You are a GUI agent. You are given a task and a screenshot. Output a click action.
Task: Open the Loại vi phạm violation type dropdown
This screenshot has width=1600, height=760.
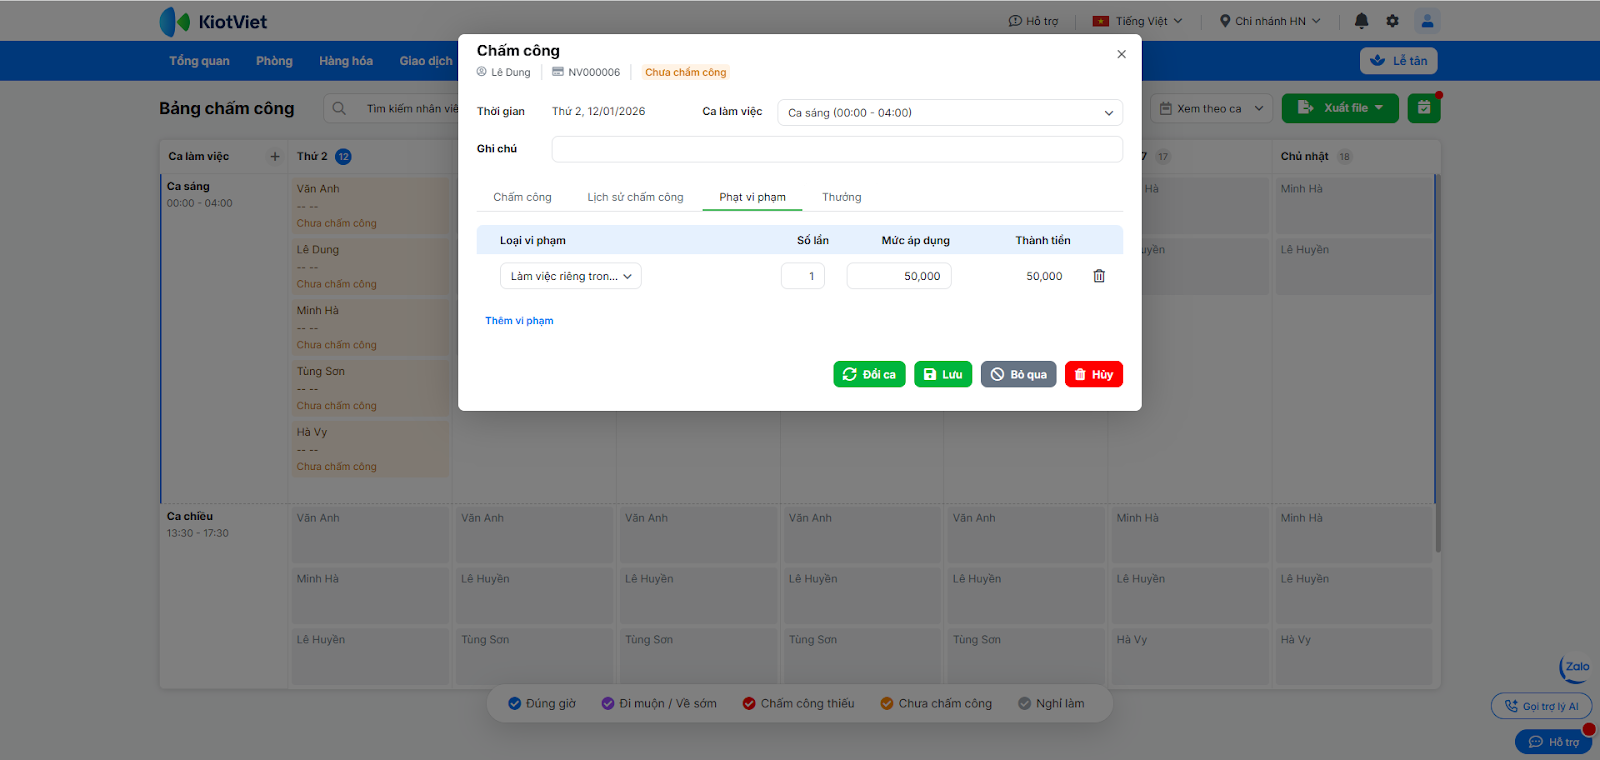571,276
